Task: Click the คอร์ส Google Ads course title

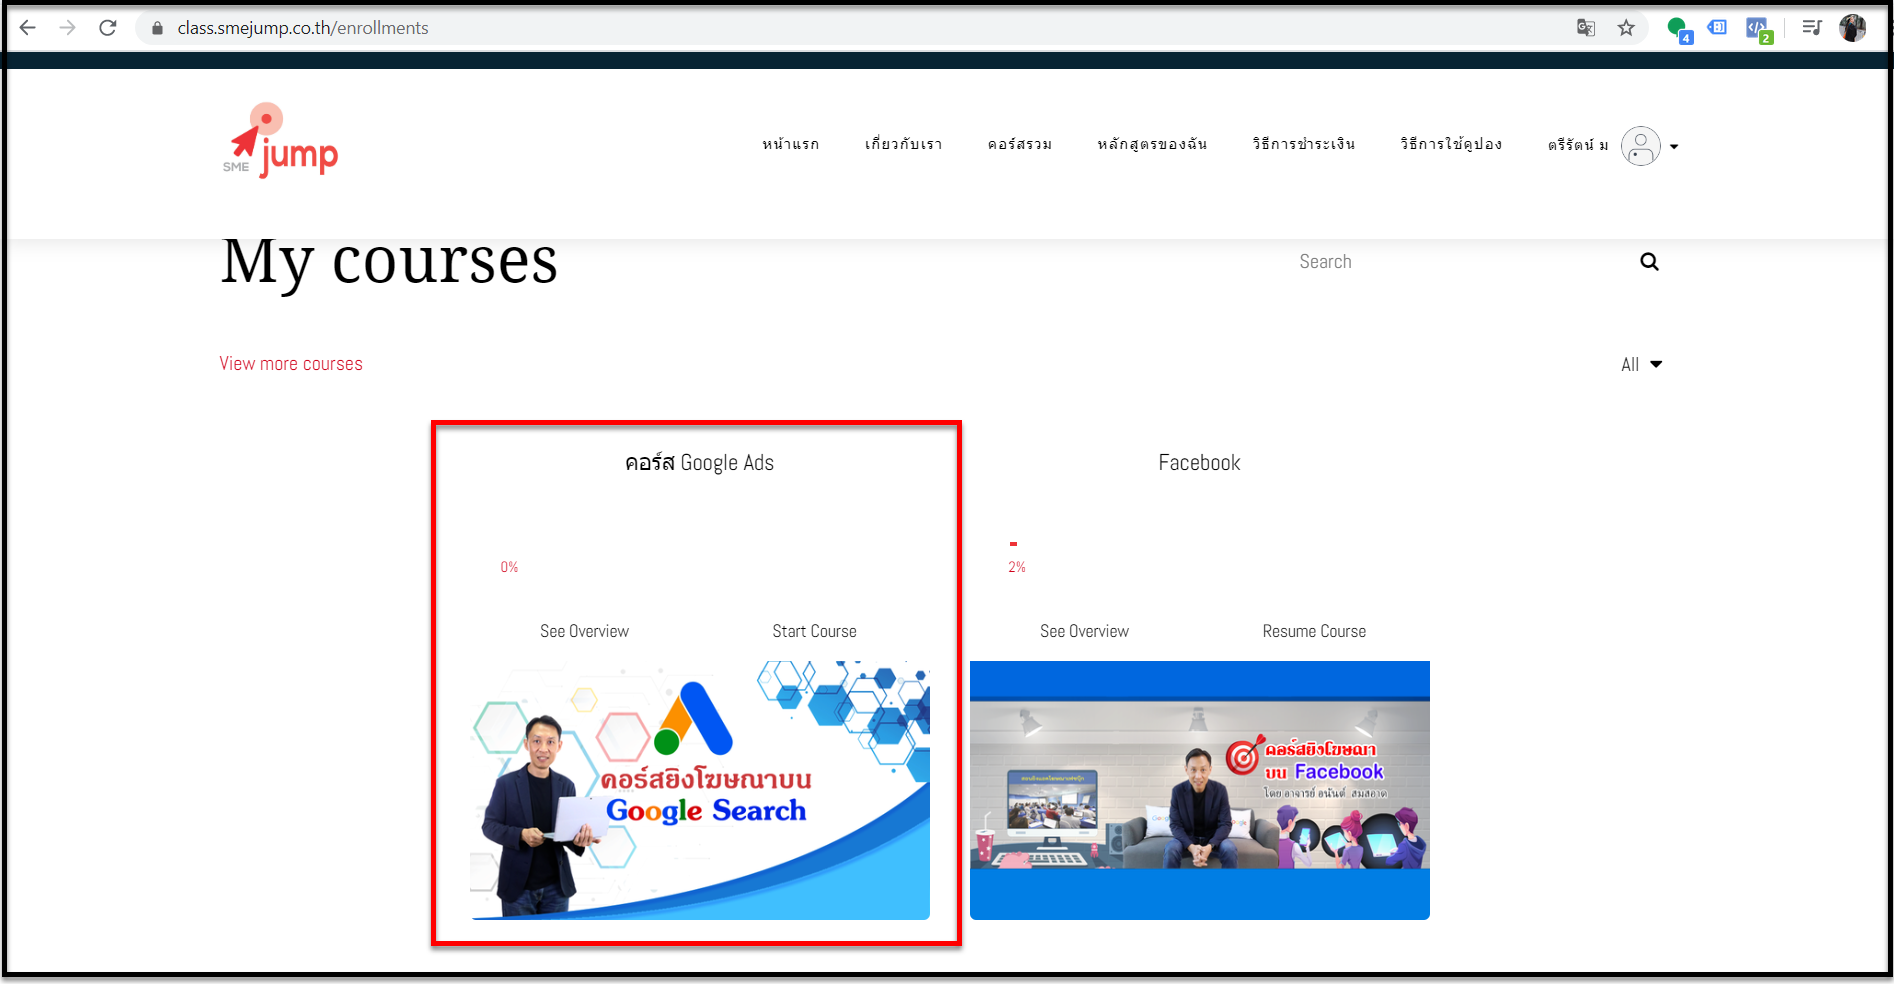Action: (699, 463)
